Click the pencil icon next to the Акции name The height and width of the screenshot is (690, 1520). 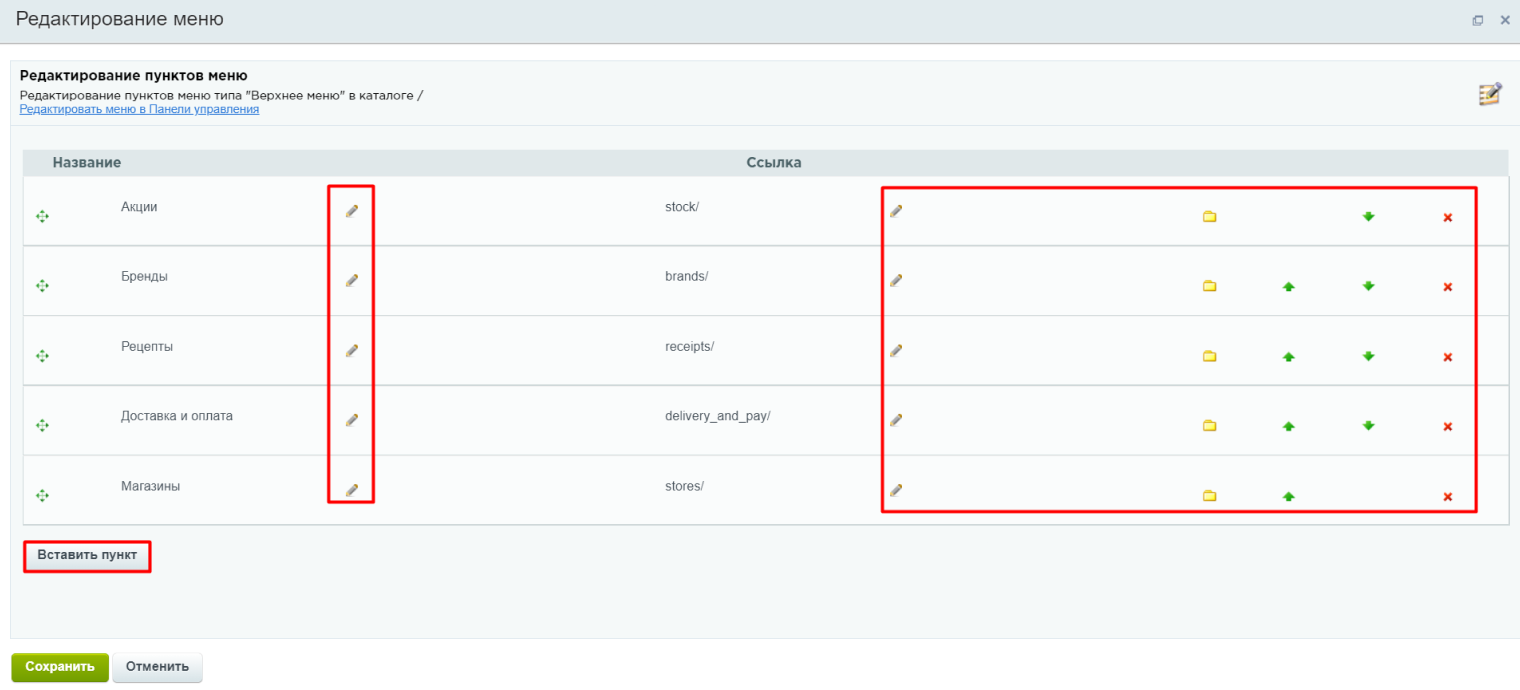[352, 211]
